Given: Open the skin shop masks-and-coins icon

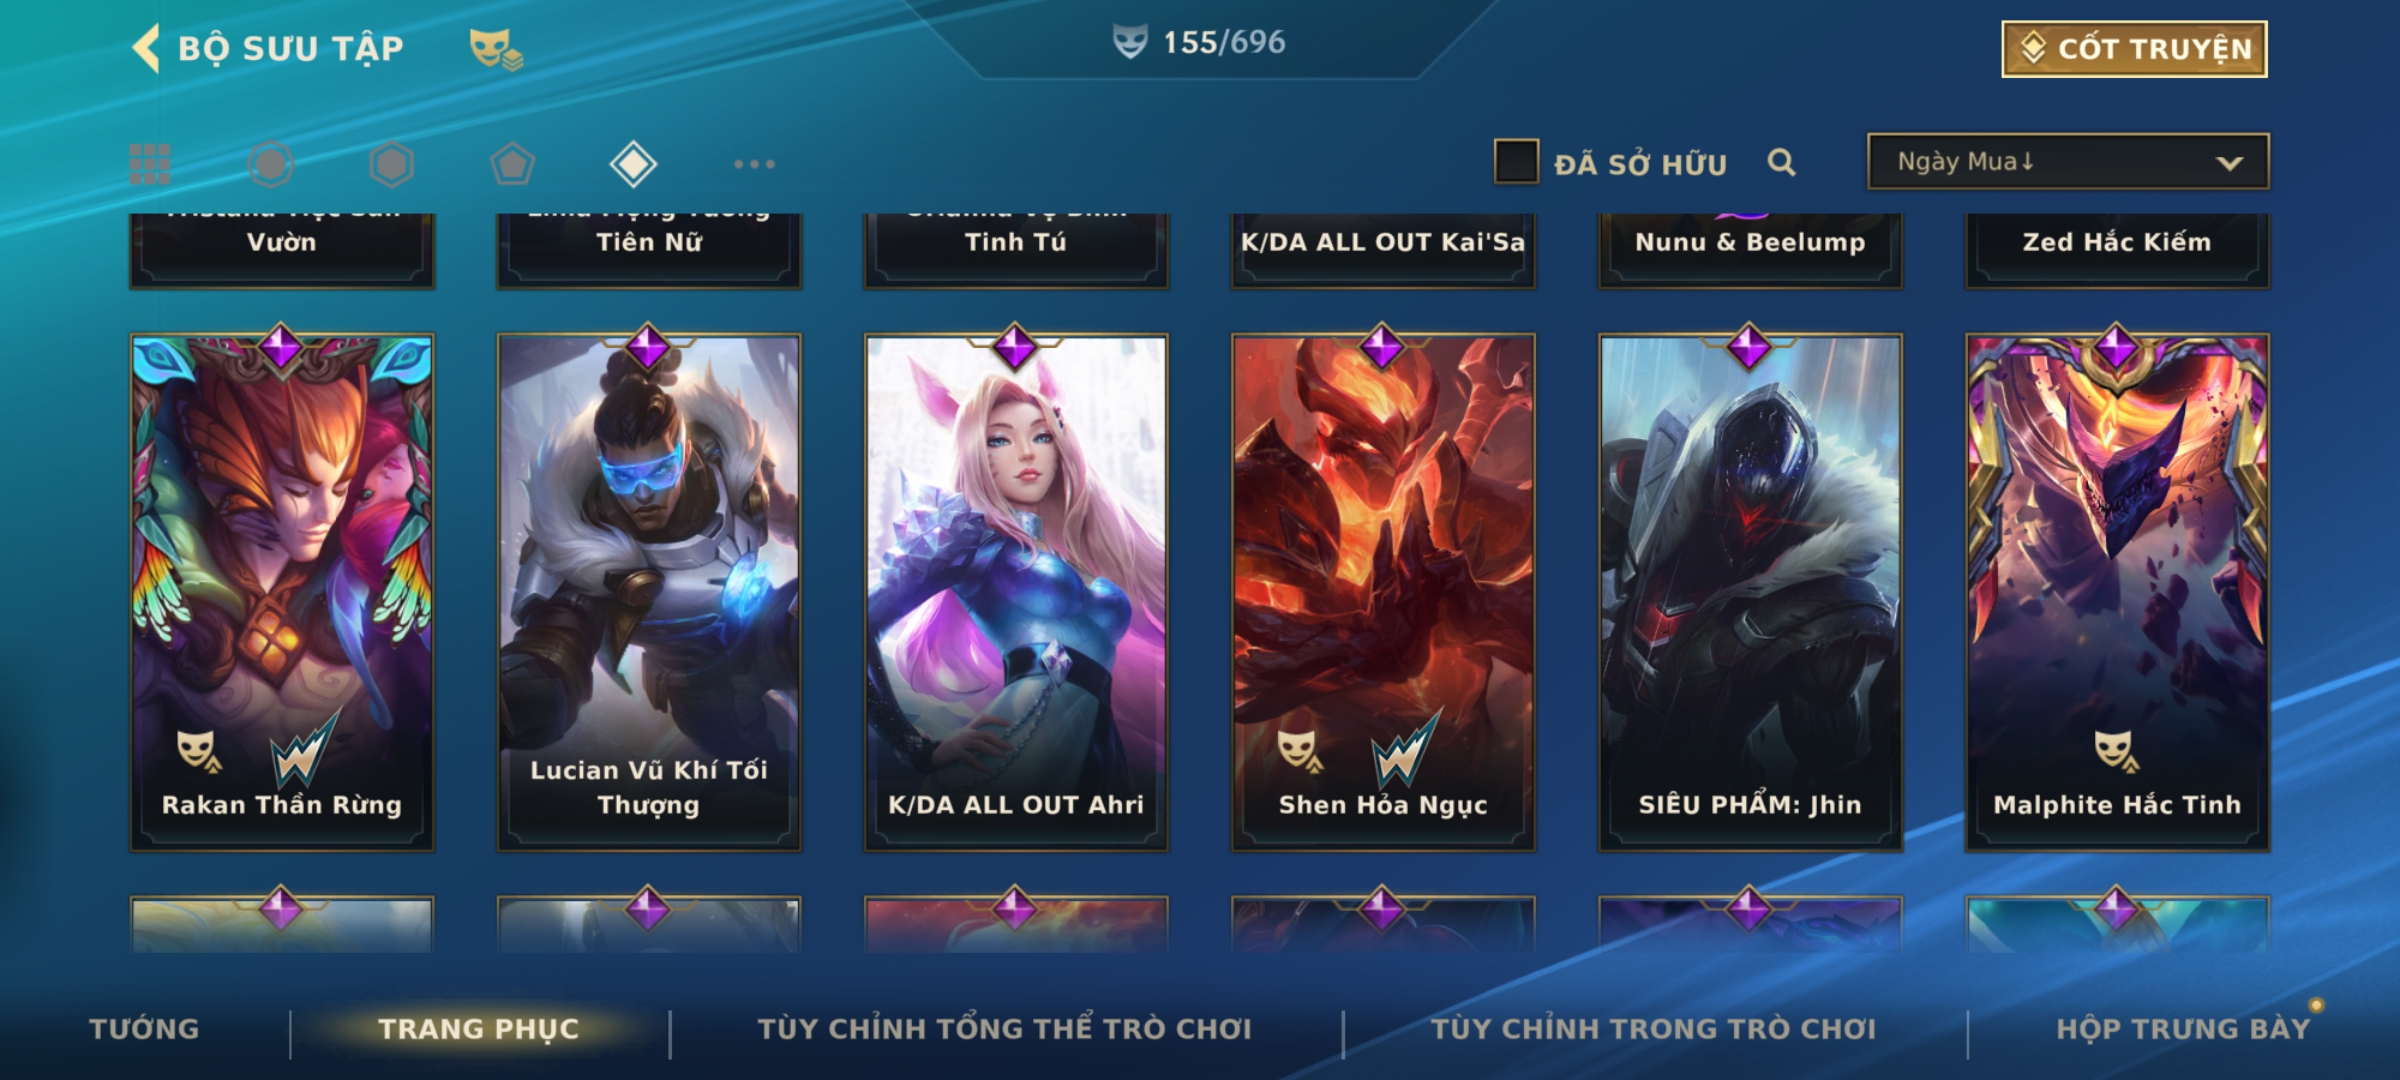Looking at the screenshot, I should point(496,49).
